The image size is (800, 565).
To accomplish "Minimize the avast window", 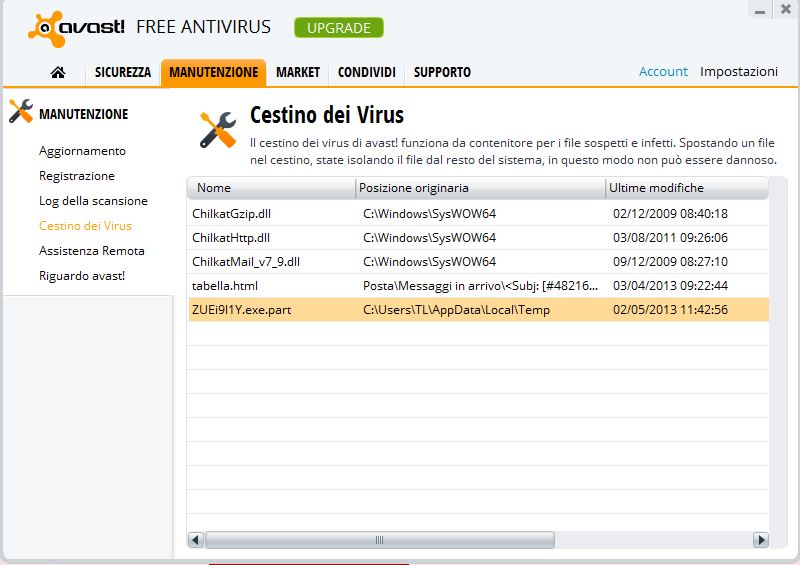I will 760,11.
